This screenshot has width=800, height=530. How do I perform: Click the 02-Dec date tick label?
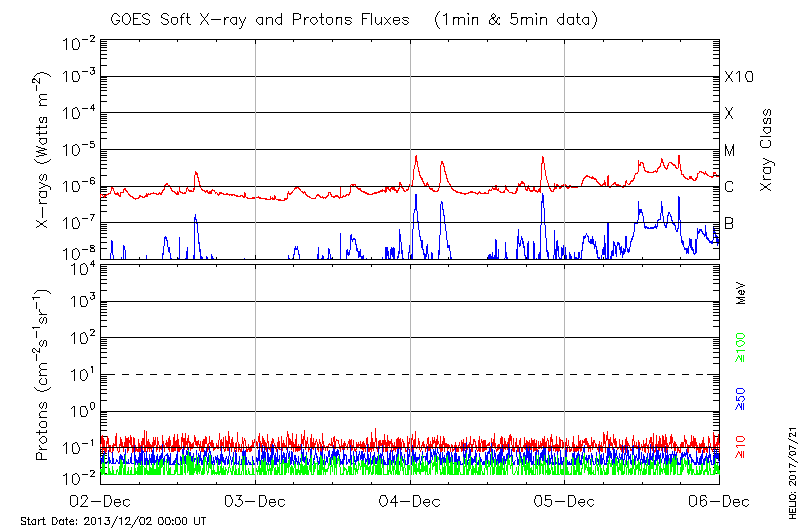(101, 501)
